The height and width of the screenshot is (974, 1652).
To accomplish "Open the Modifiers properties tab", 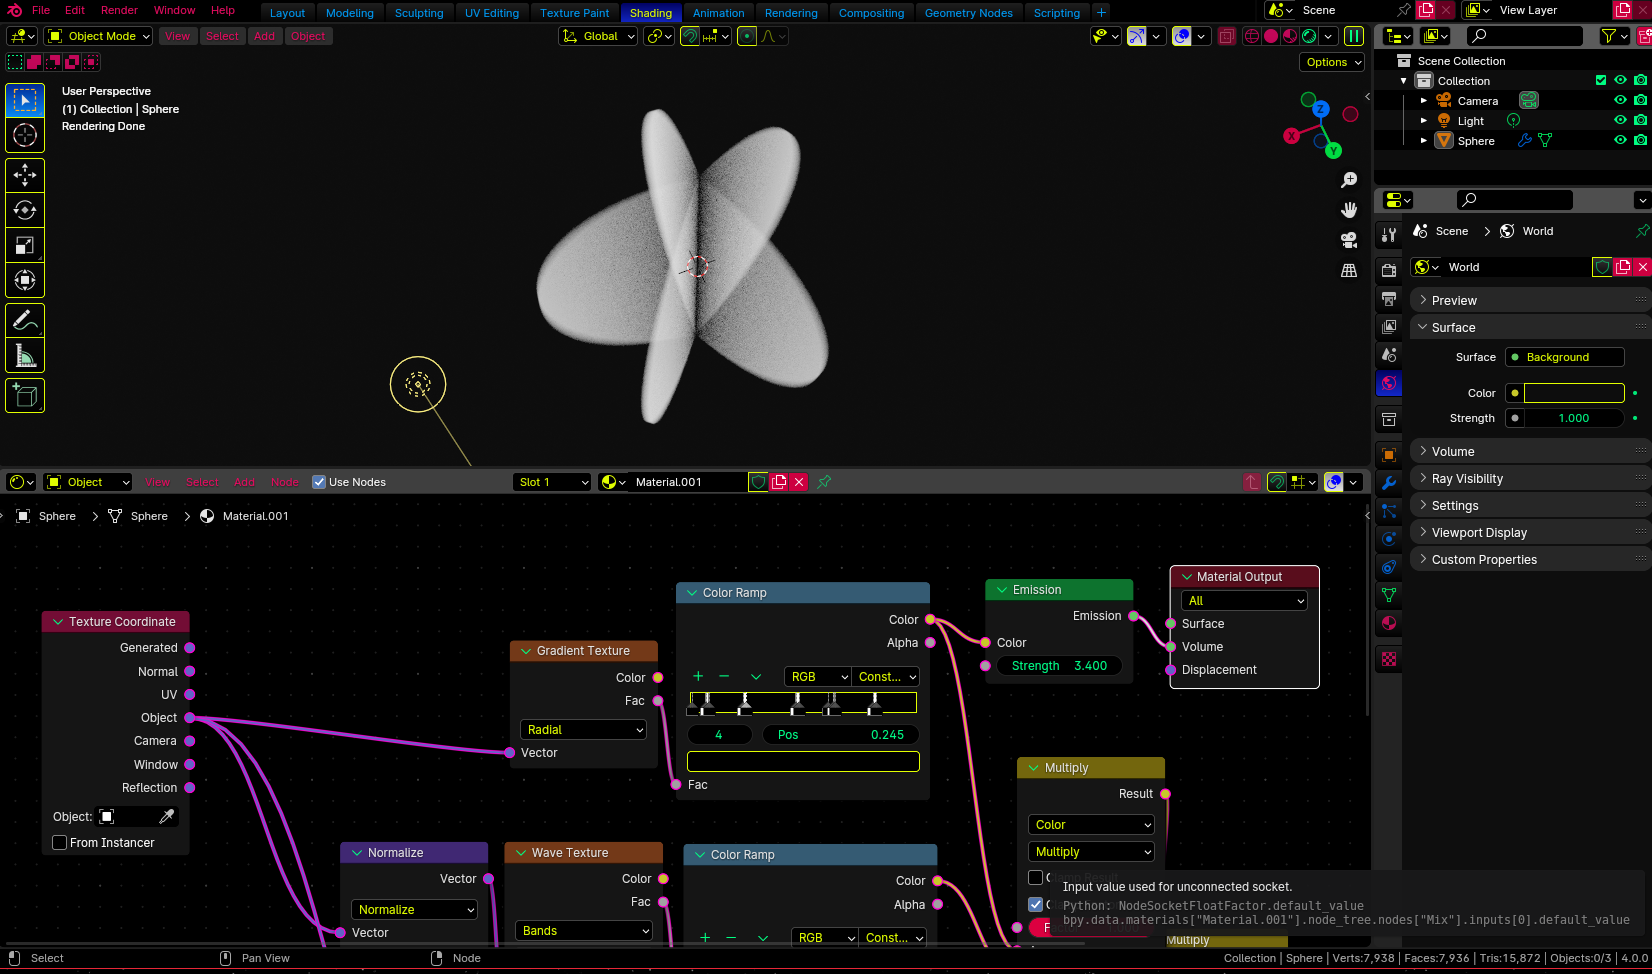I will pyautogui.click(x=1389, y=483).
